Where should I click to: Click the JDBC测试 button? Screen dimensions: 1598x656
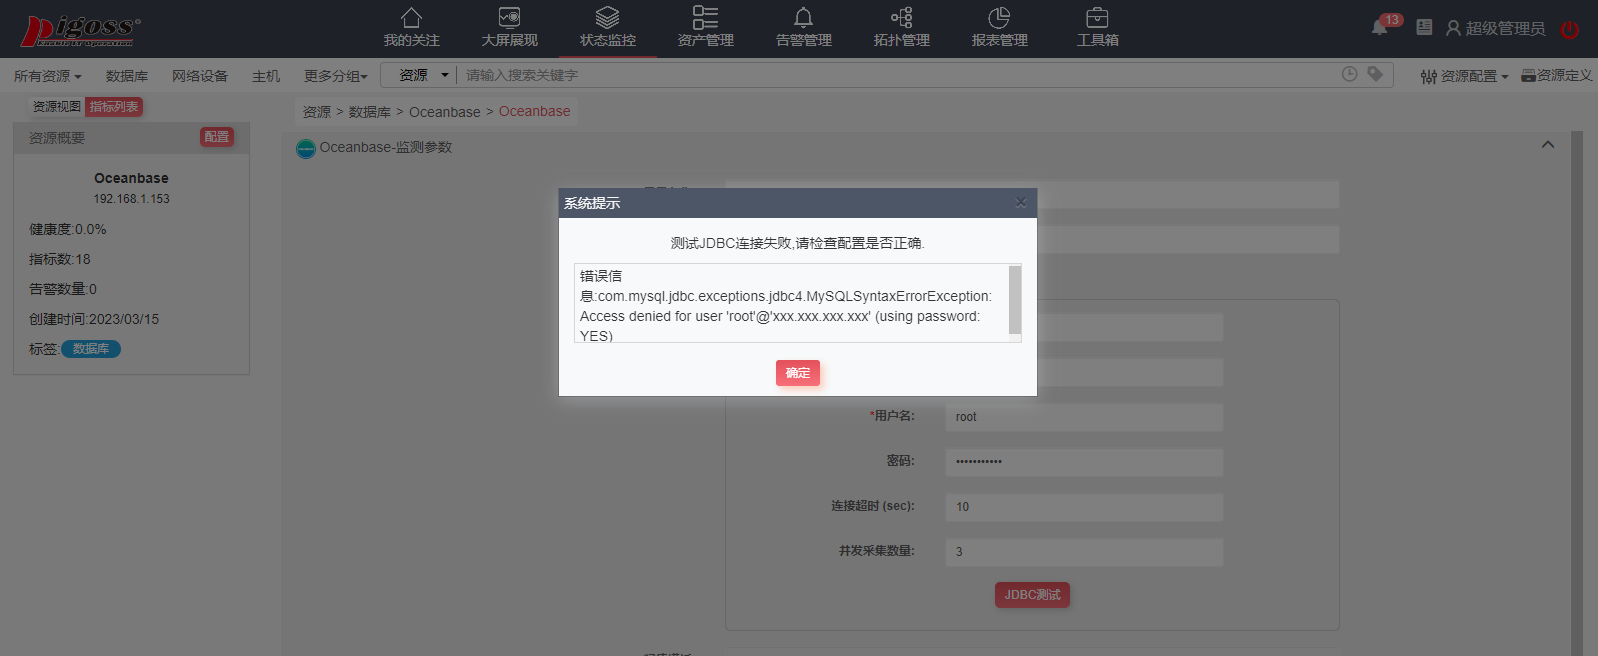(1032, 595)
